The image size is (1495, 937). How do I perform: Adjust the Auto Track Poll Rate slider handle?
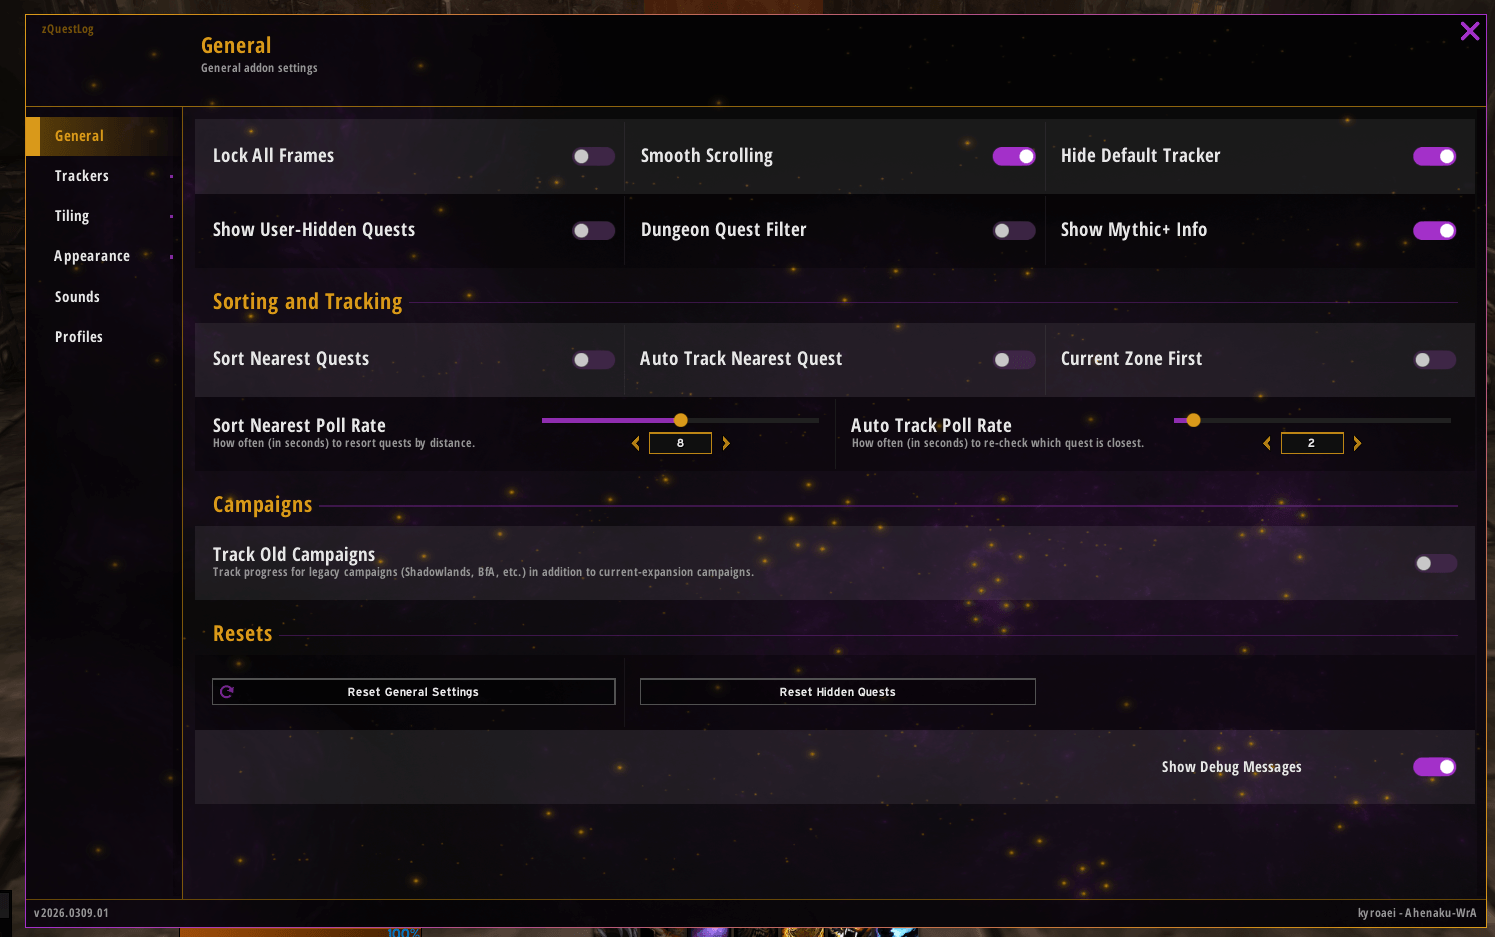(x=1193, y=420)
